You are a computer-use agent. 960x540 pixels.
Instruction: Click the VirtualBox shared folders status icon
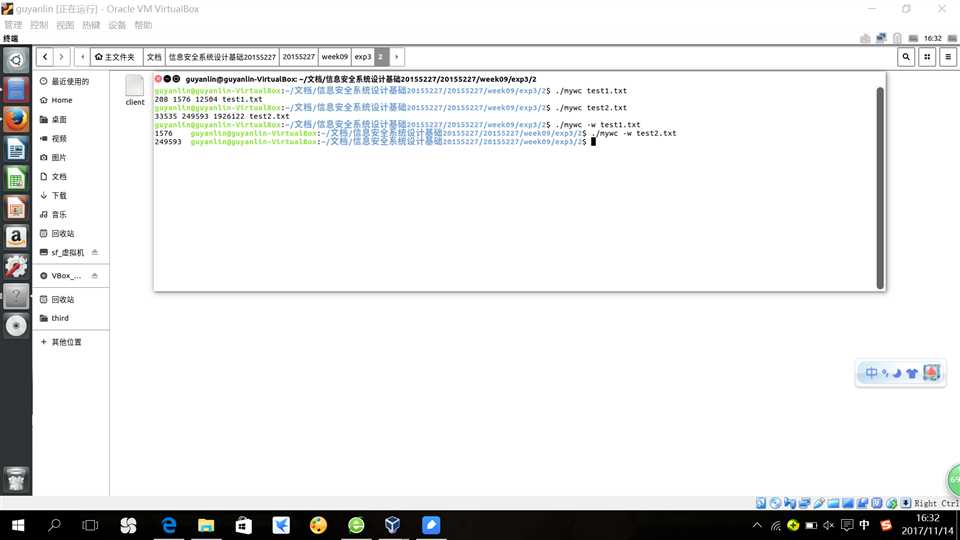[833, 503]
